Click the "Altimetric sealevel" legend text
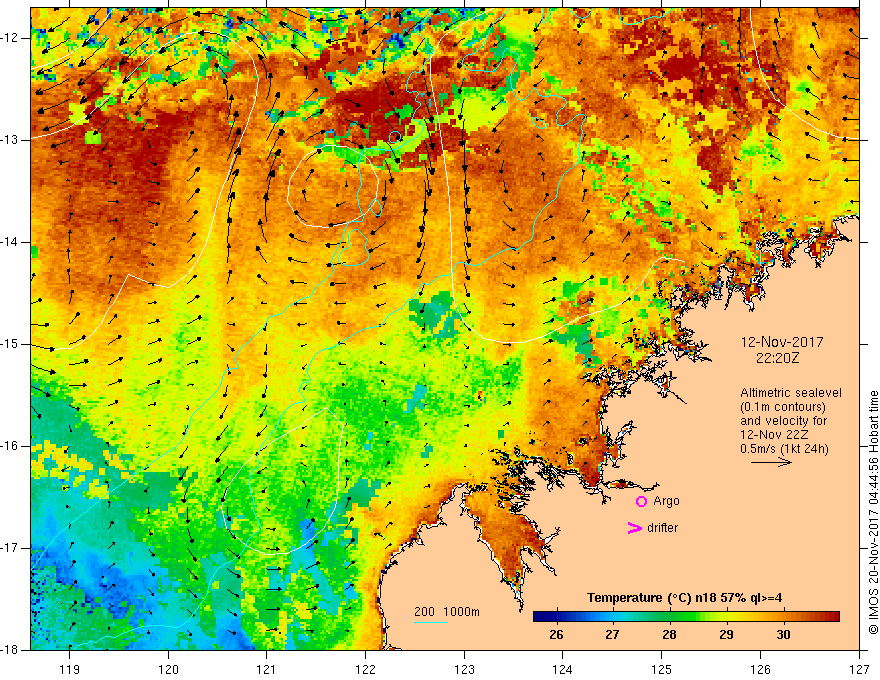Image resolution: width=880 pixels, height=680 pixels. pos(791,393)
